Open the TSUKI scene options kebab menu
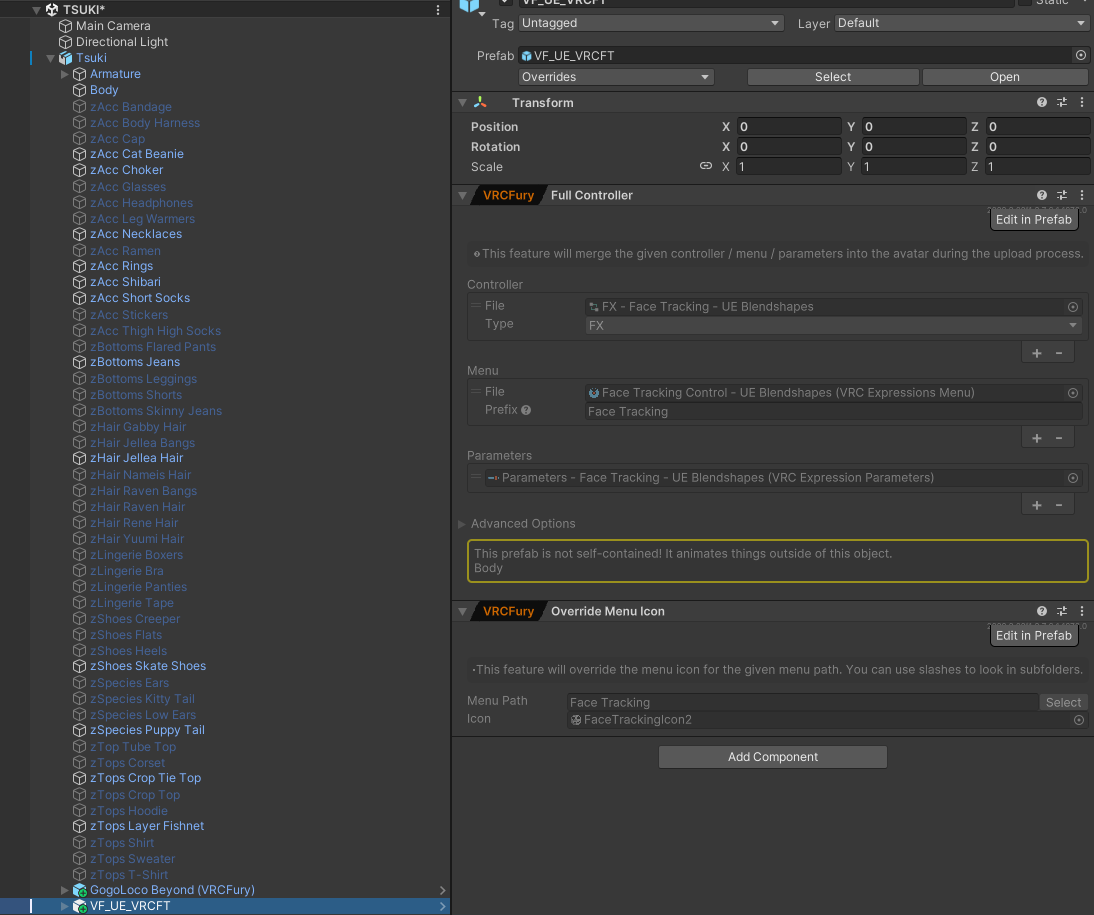This screenshot has height=915, width=1094. 437,10
